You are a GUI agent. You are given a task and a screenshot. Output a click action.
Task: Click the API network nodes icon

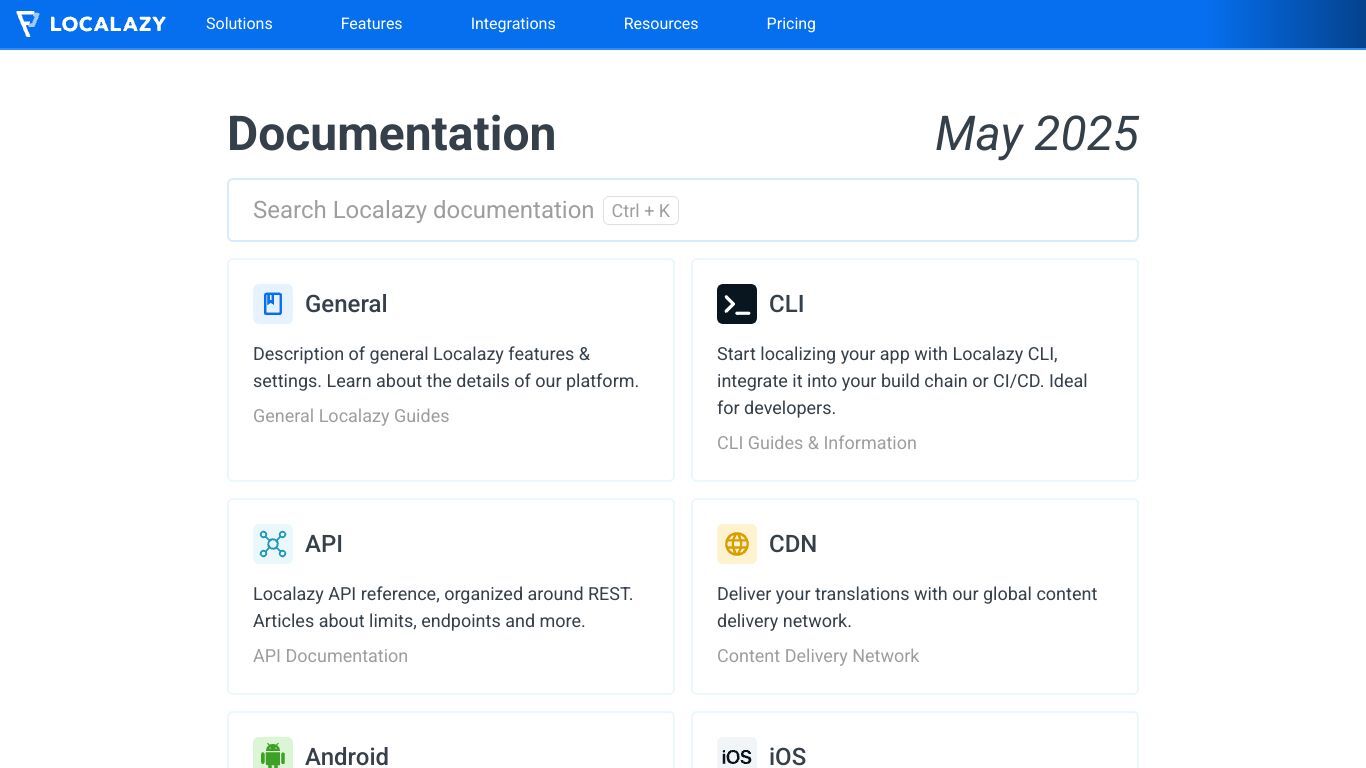coord(273,544)
